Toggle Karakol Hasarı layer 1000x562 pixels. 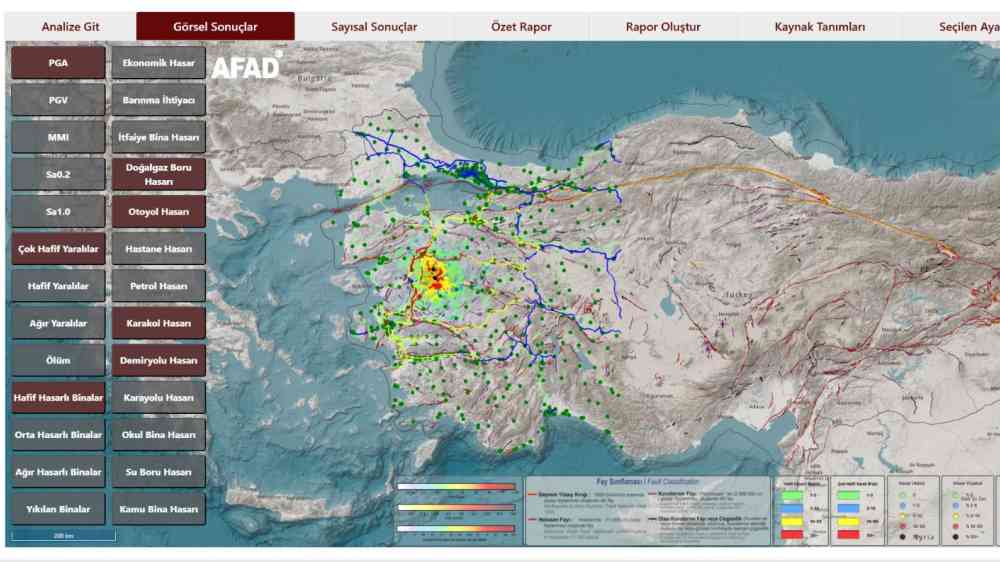point(159,323)
